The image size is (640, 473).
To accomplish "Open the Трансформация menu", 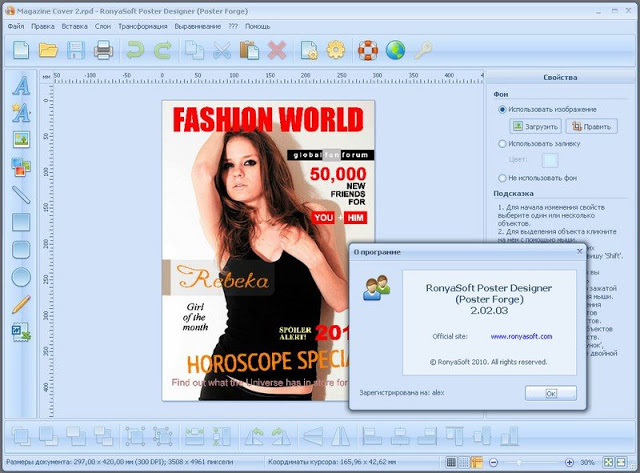I will point(142,26).
